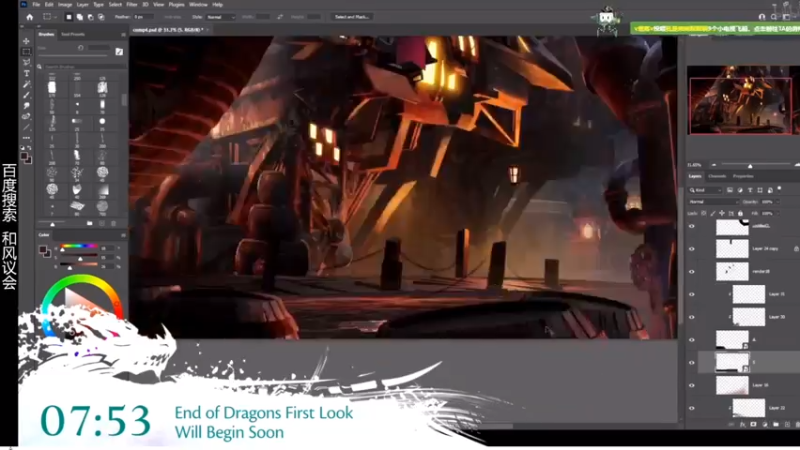Open the marquee tool preset picker arrow

tap(55, 17)
